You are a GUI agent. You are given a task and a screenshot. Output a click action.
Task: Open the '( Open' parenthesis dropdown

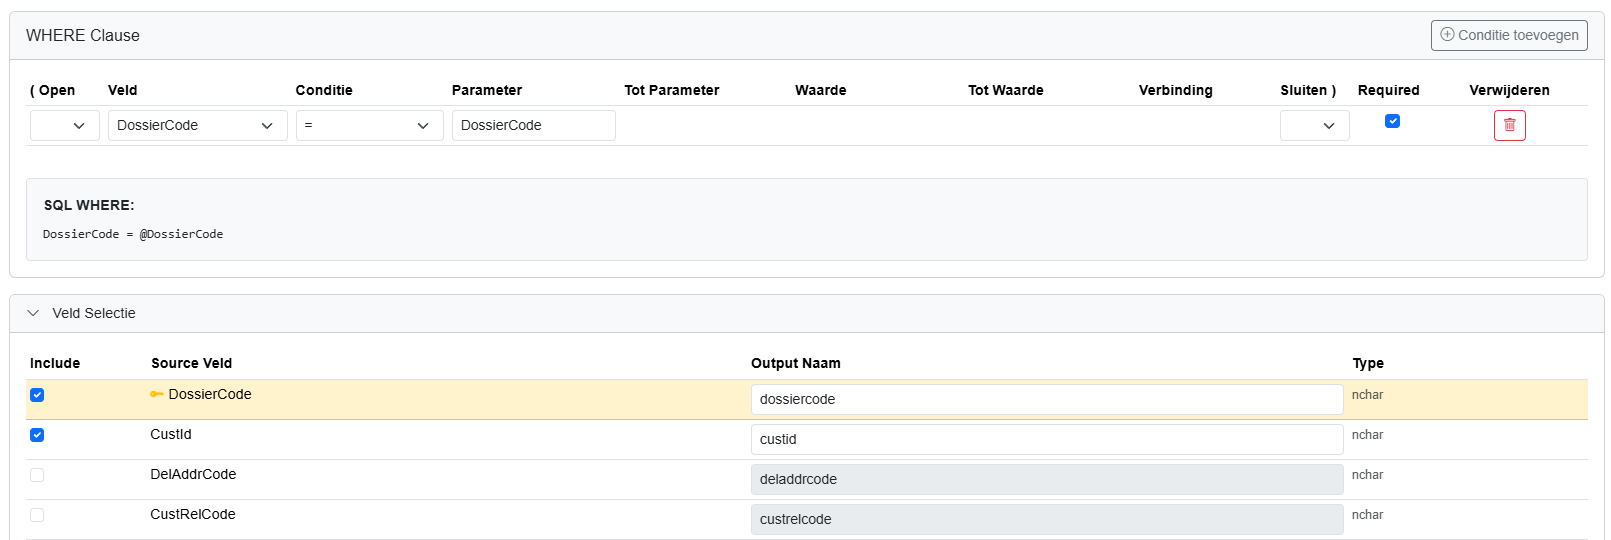coord(65,125)
